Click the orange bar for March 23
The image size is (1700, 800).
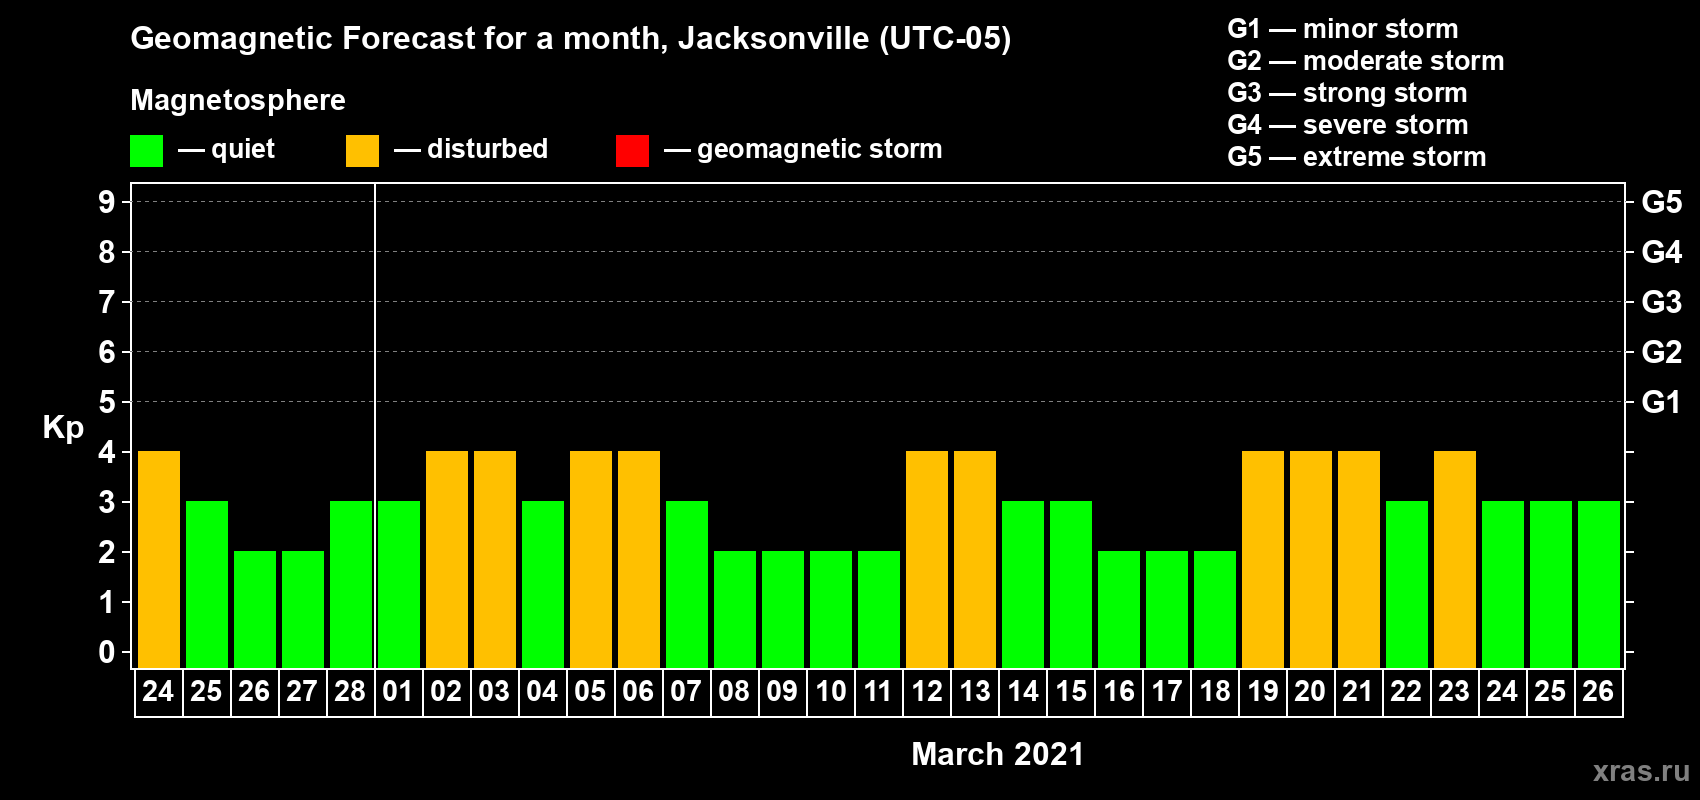tap(1455, 560)
